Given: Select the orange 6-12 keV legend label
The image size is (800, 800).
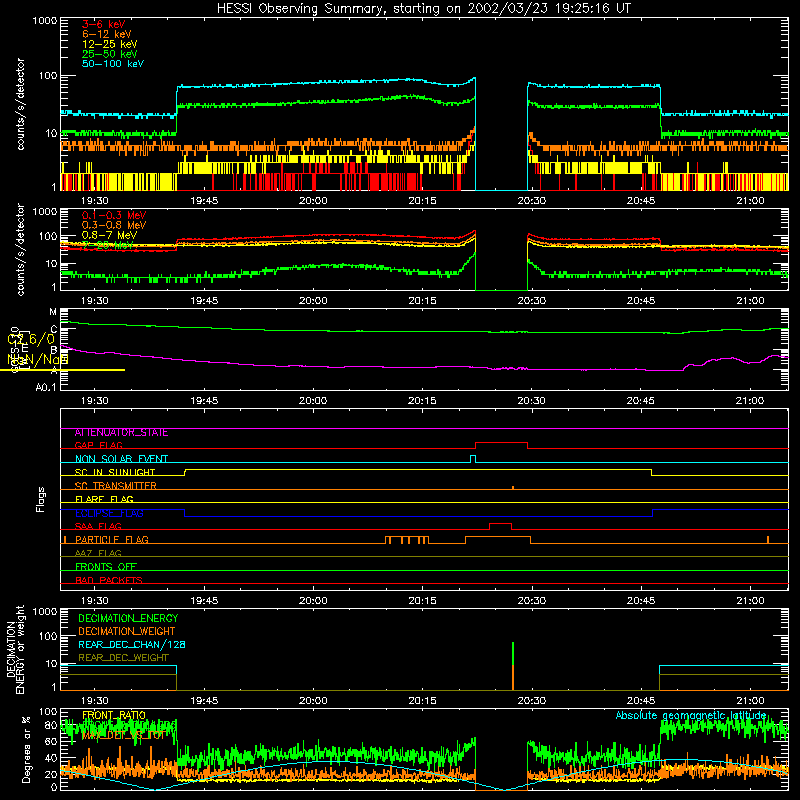Looking at the screenshot, I should (x=107, y=34).
